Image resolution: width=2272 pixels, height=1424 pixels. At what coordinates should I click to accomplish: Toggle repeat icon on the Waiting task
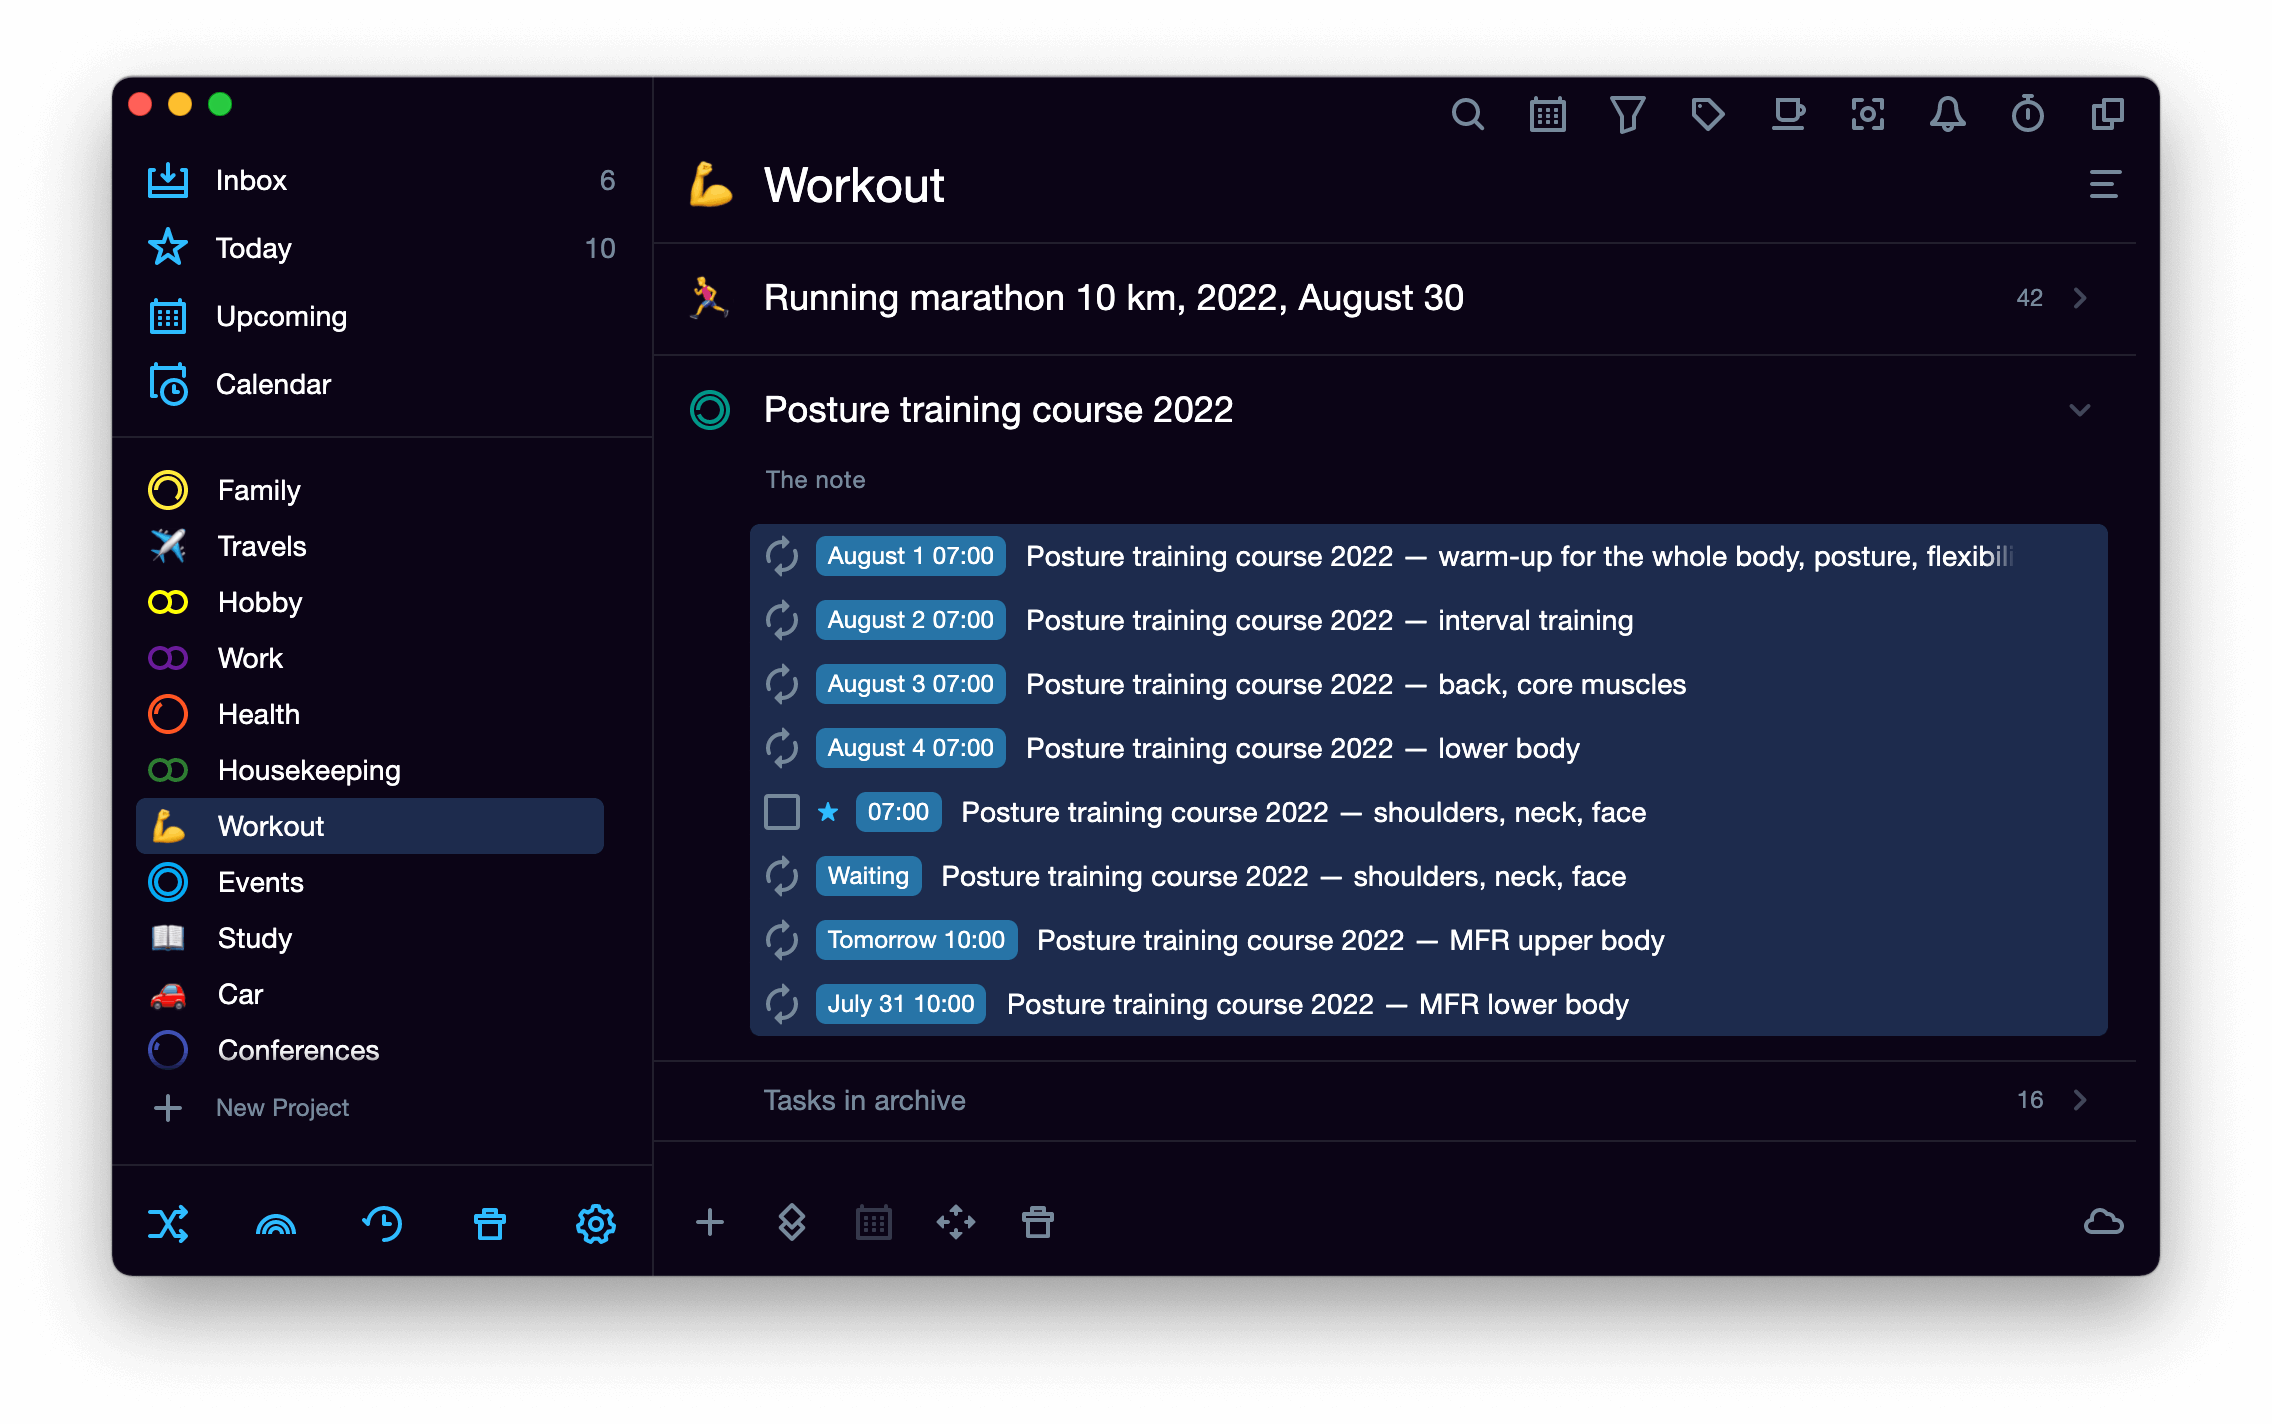[782, 876]
